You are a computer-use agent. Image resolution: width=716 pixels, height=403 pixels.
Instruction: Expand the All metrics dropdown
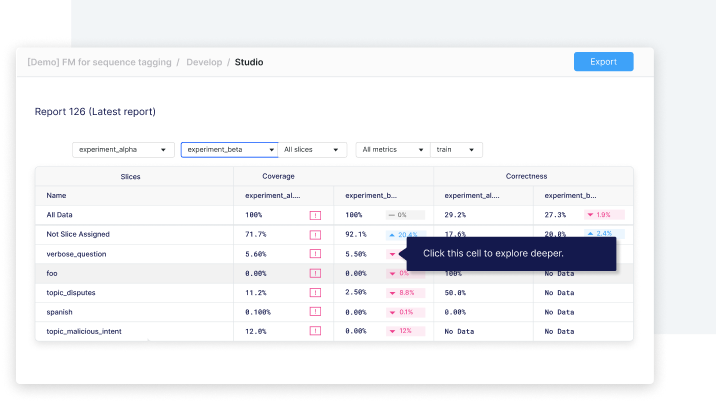(x=392, y=149)
